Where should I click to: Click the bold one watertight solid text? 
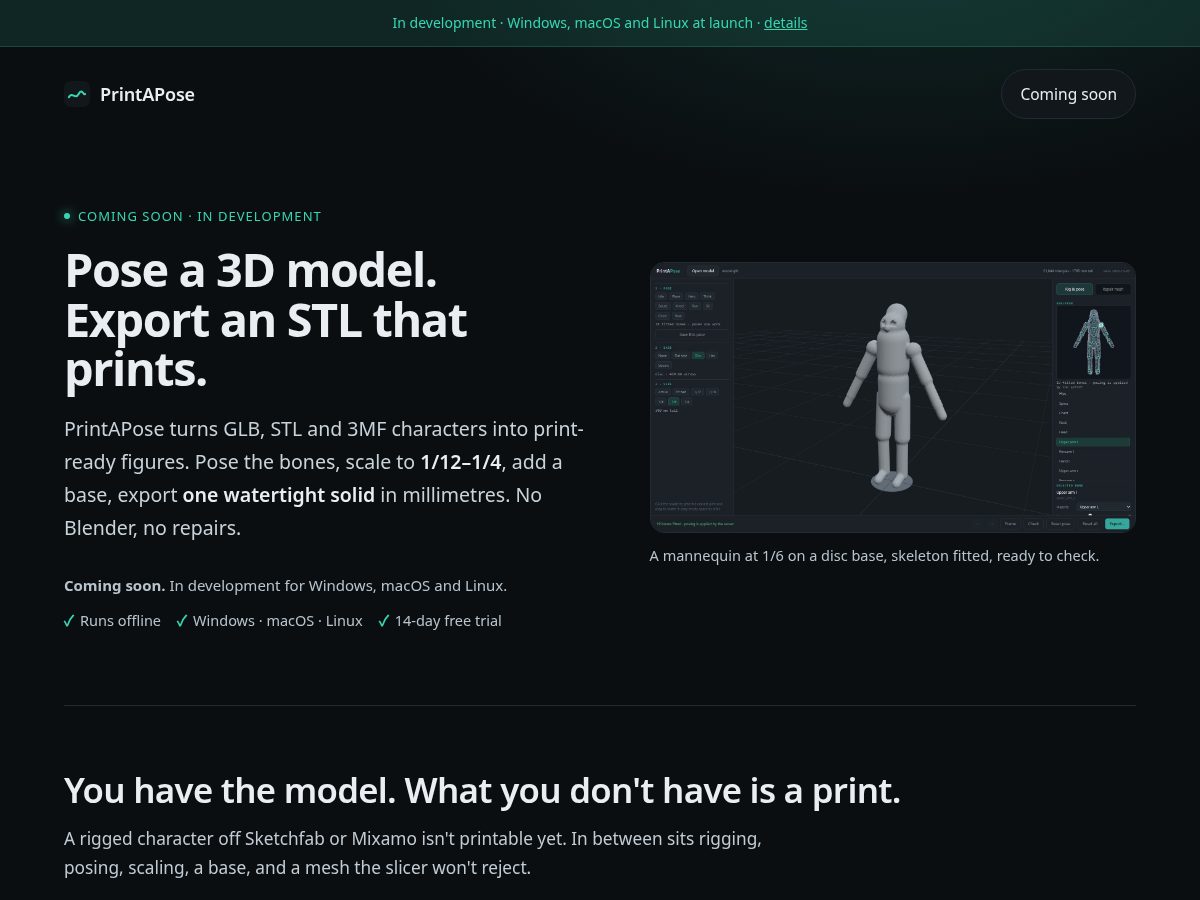279,495
